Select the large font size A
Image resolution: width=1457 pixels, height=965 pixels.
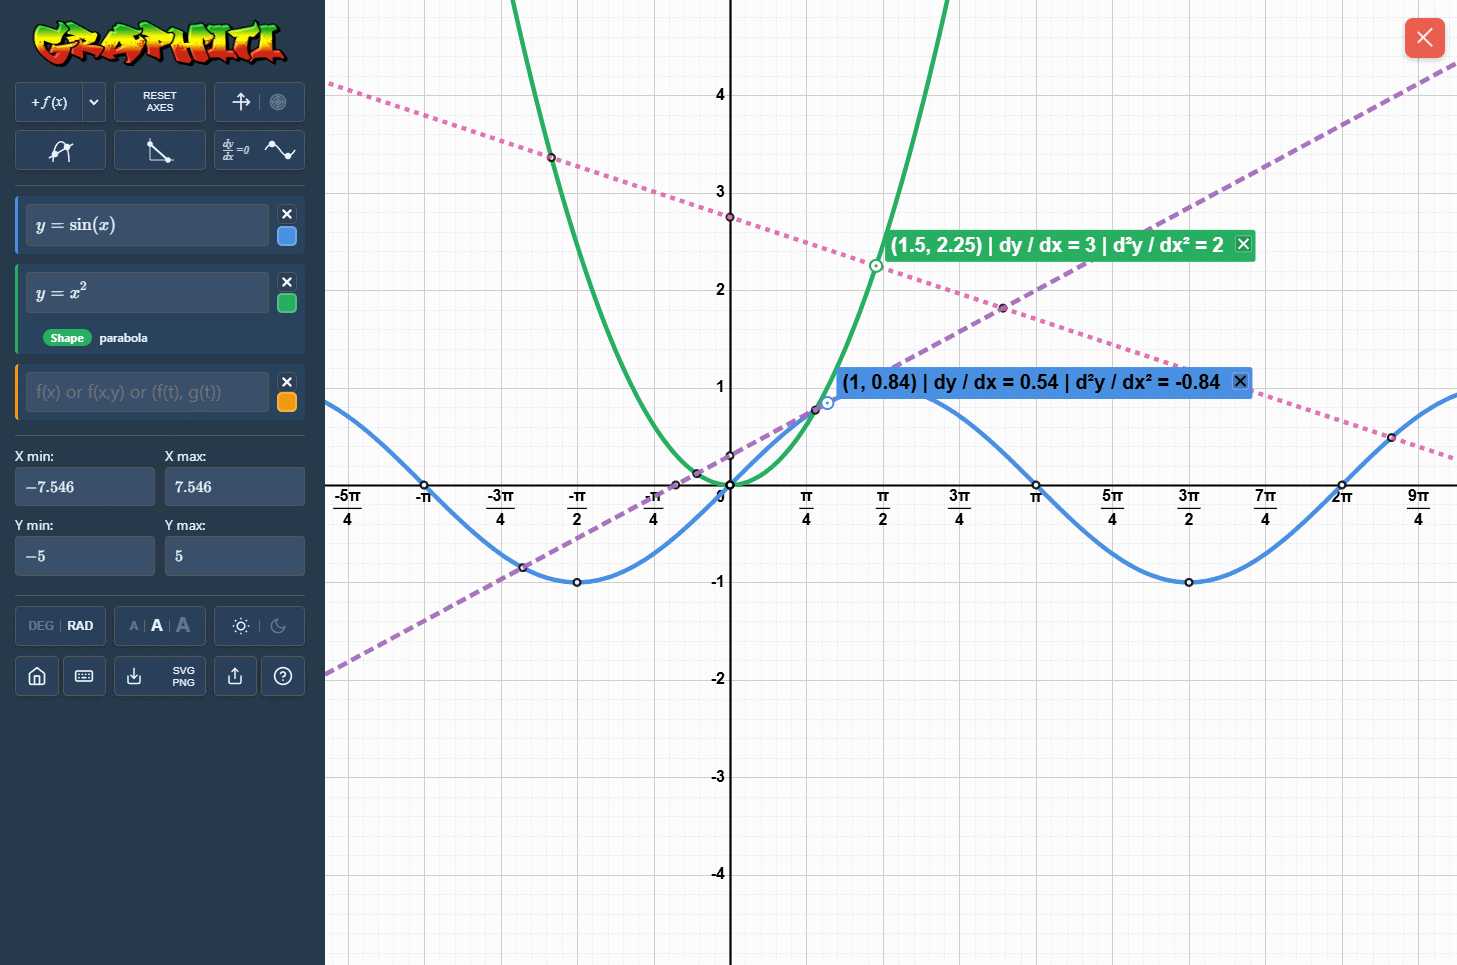click(x=183, y=625)
